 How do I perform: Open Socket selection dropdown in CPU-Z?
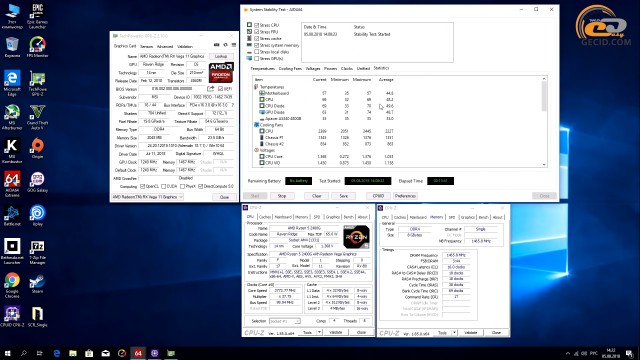coord(284,321)
